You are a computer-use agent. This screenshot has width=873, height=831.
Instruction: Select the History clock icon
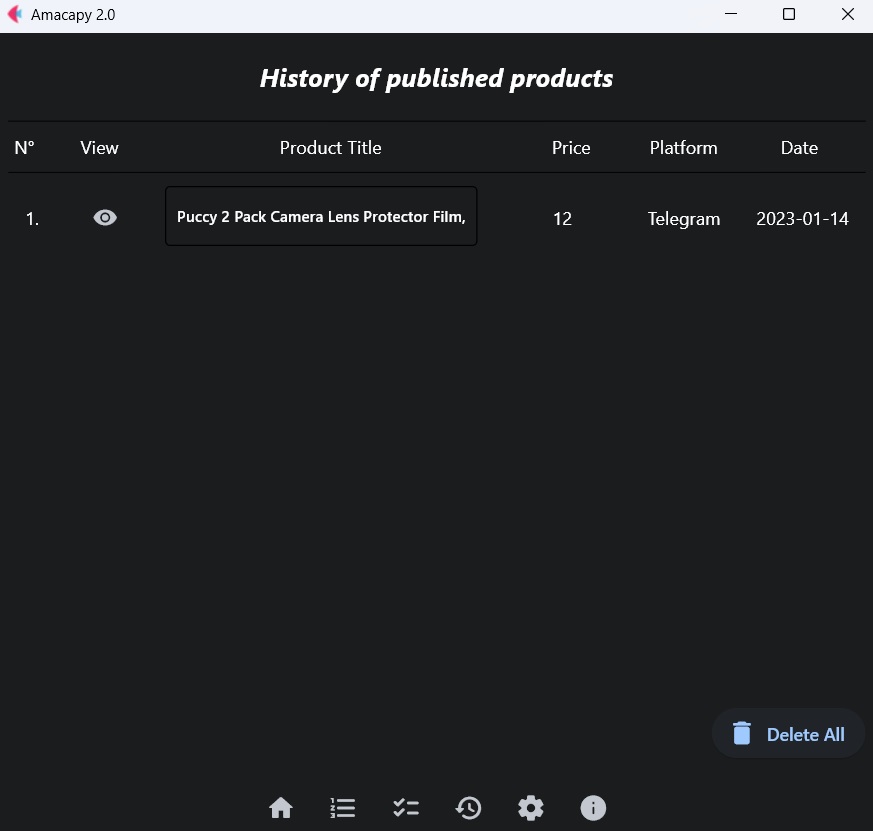pyautogui.click(x=468, y=808)
